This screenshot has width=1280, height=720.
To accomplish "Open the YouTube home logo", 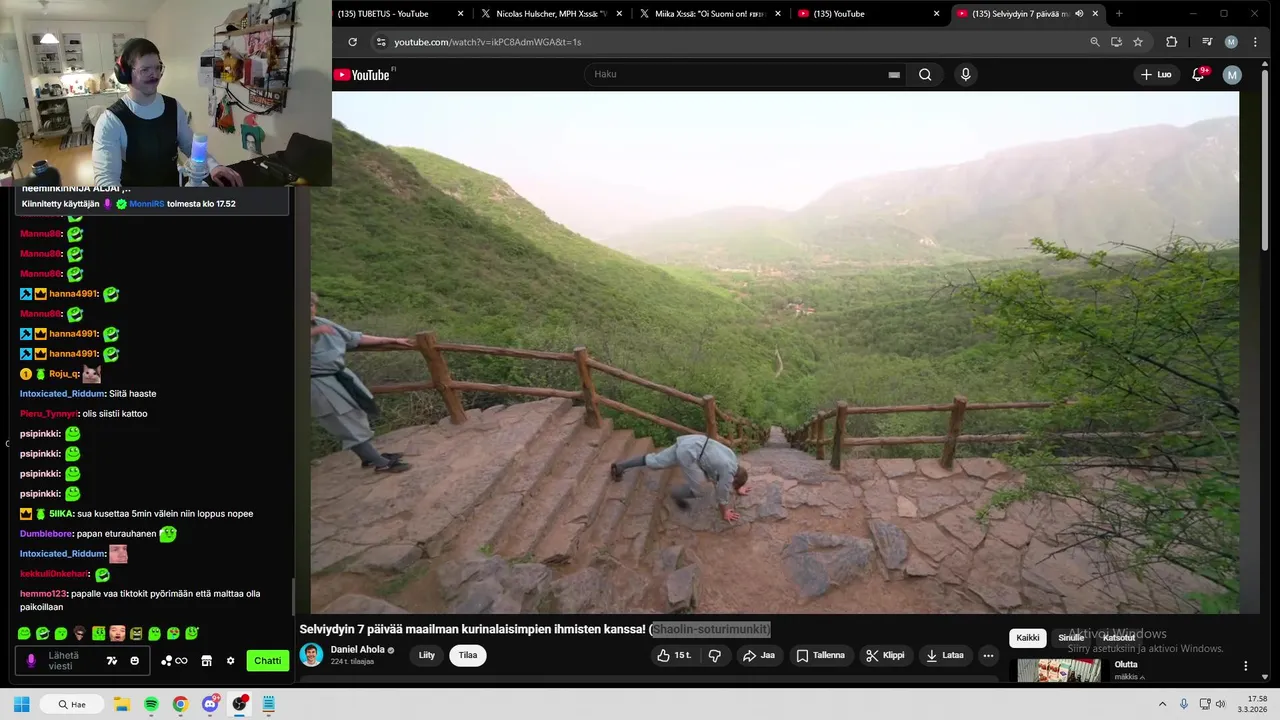I will click(361, 75).
